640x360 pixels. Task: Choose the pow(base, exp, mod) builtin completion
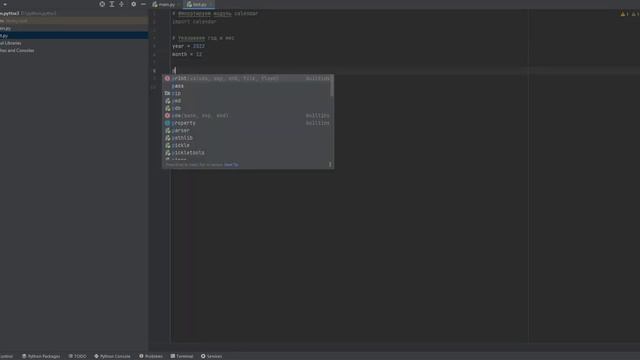247,116
